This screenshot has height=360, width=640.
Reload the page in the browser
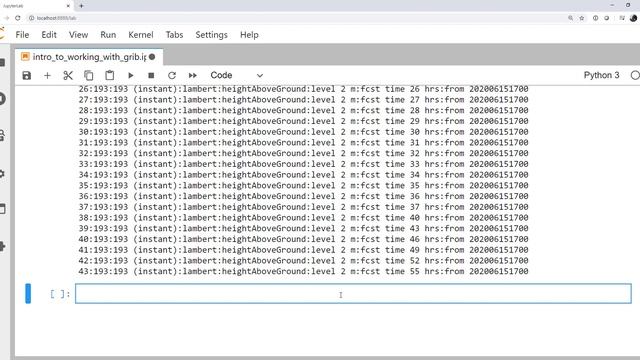[18, 18]
